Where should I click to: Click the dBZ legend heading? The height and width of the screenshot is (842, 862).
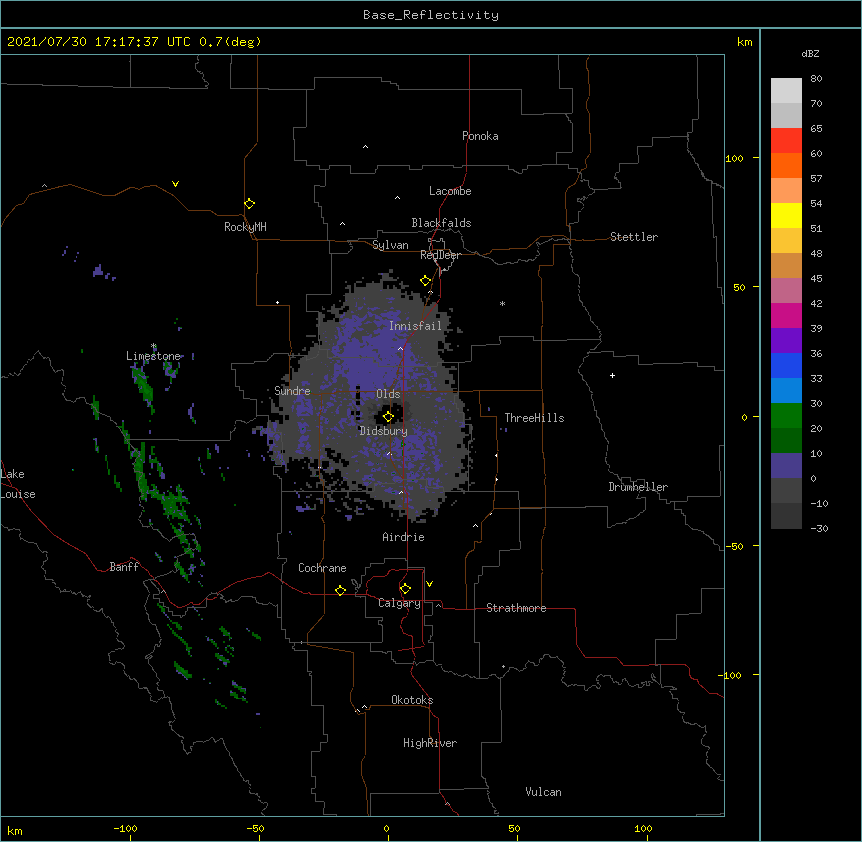(810, 54)
